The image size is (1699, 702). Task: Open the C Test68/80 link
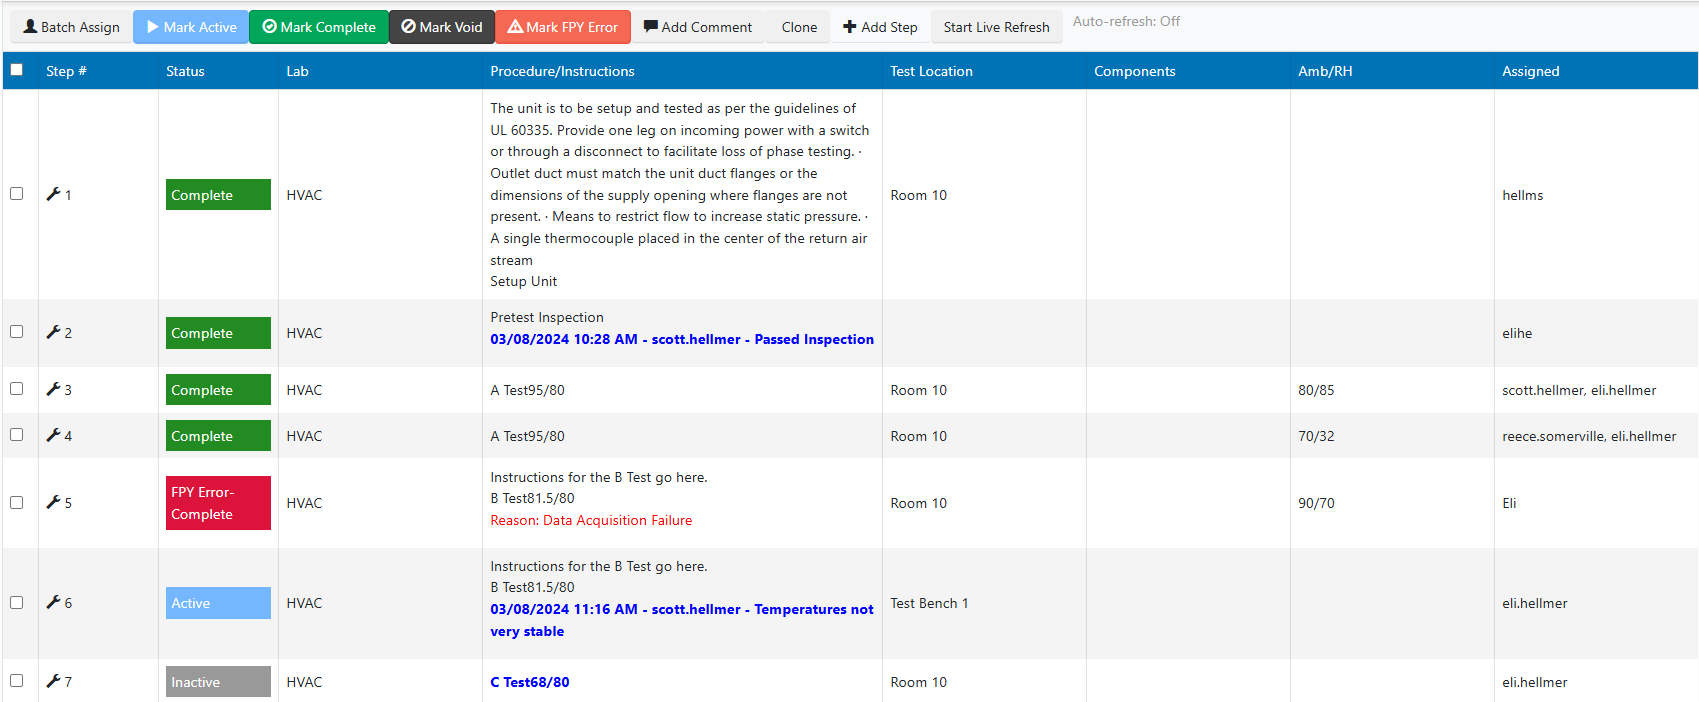click(529, 682)
